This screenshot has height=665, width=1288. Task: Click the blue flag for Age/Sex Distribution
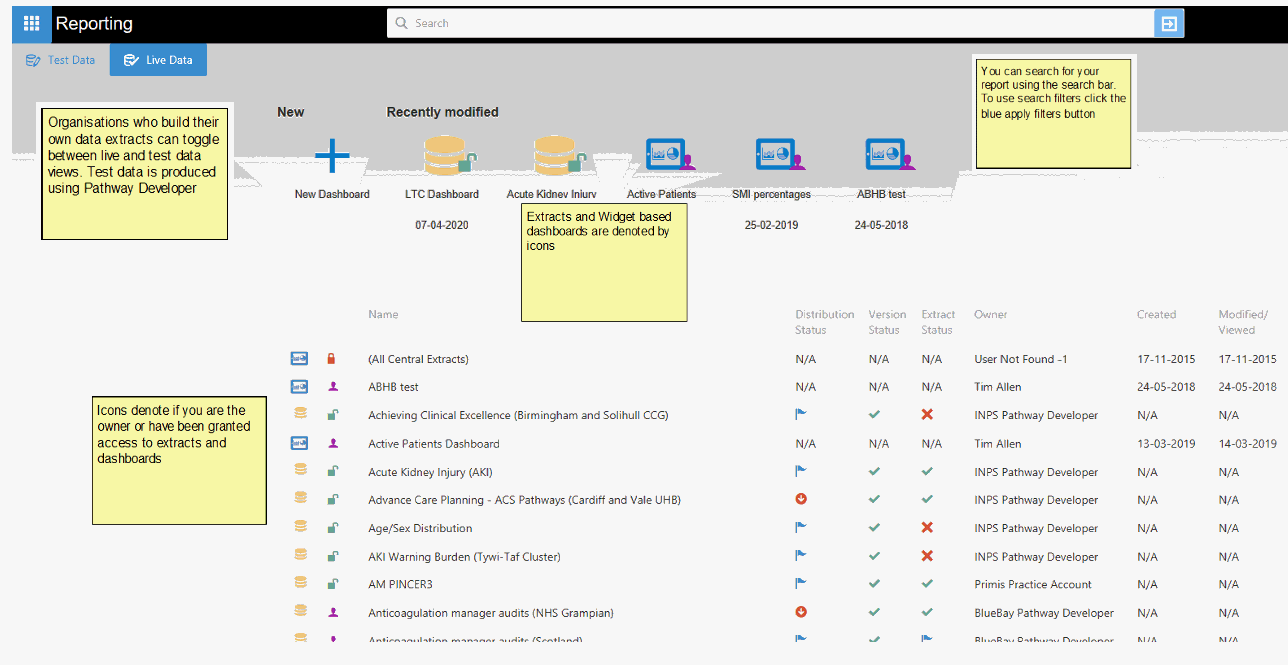[801, 528]
